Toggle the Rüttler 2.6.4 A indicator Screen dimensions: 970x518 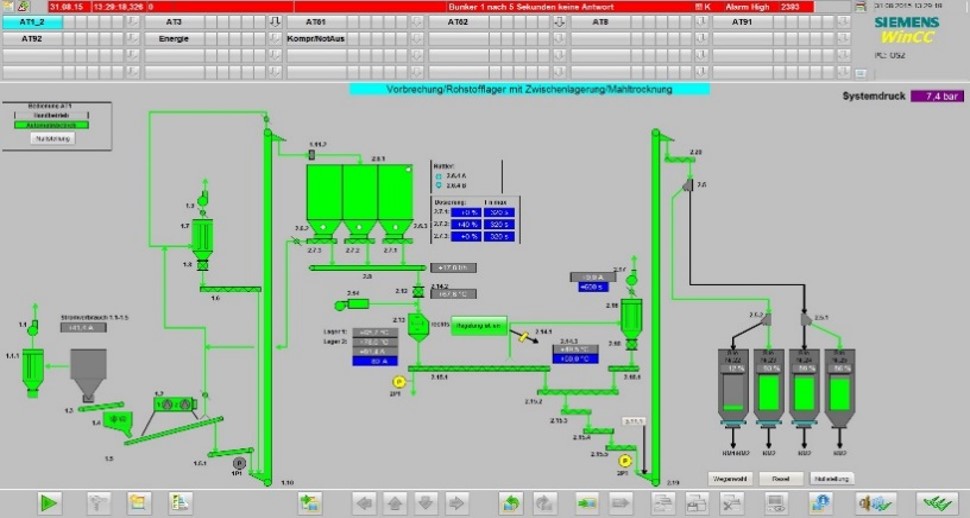[x=439, y=176]
